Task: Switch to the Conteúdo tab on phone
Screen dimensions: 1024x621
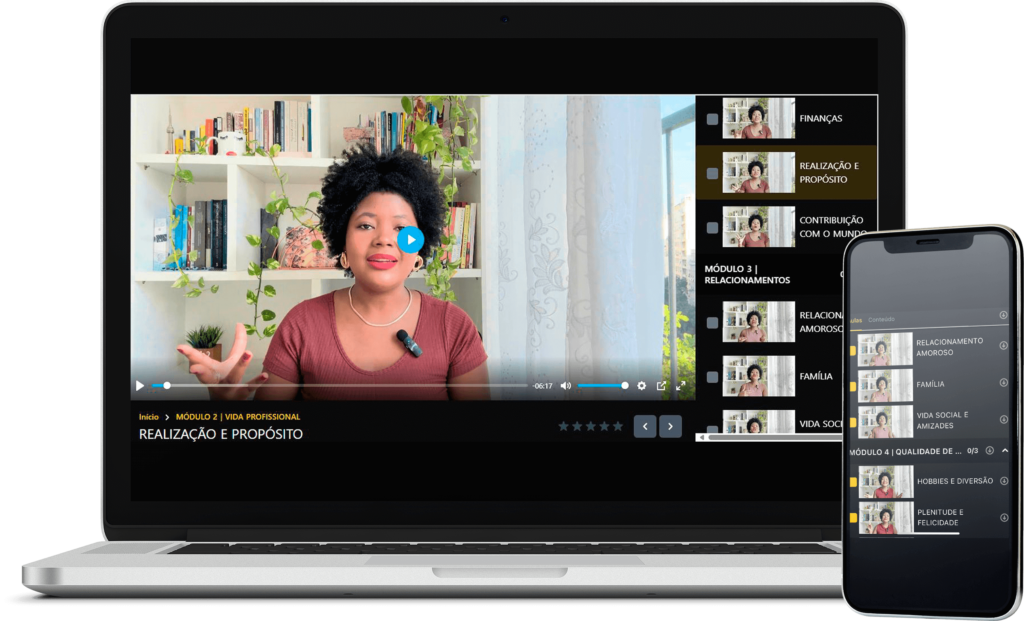Action: point(882,320)
